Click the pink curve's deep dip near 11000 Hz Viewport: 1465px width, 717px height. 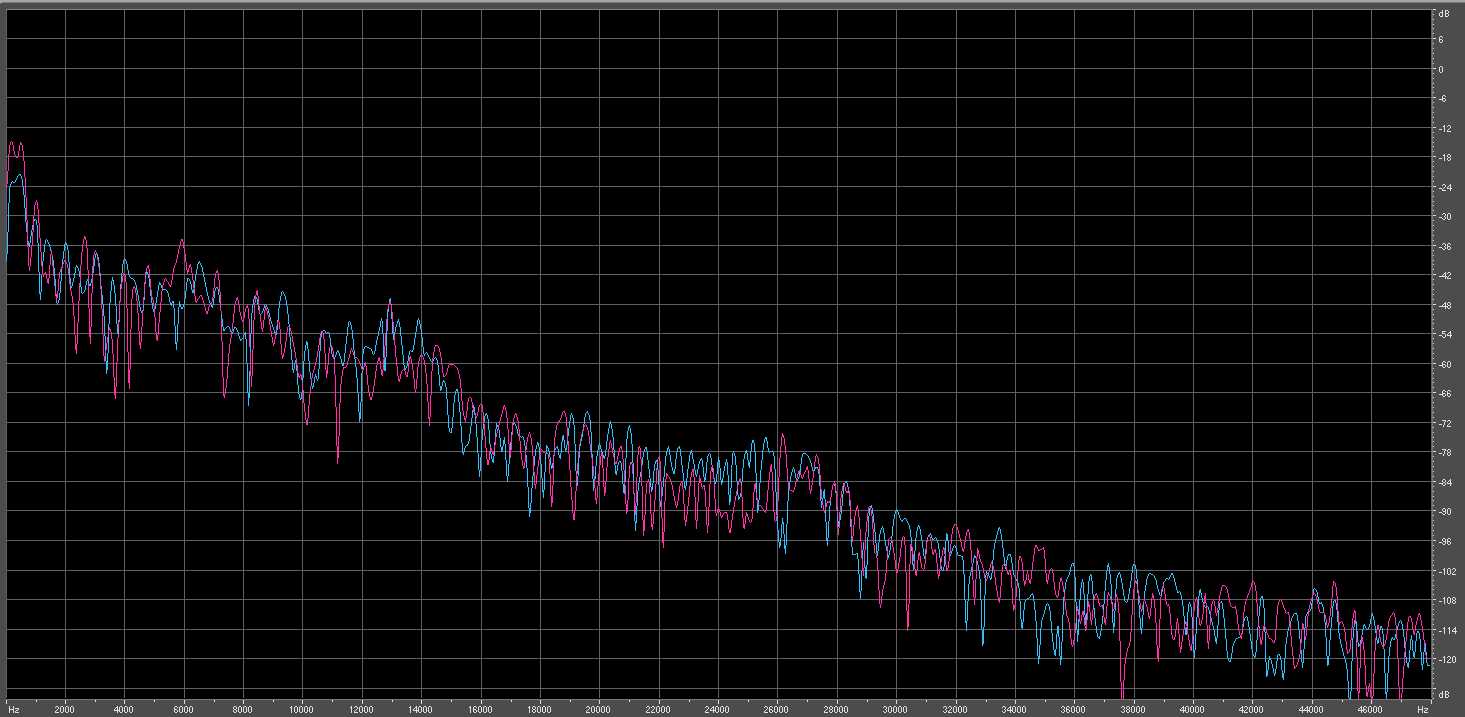pyautogui.click(x=338, y=461)
